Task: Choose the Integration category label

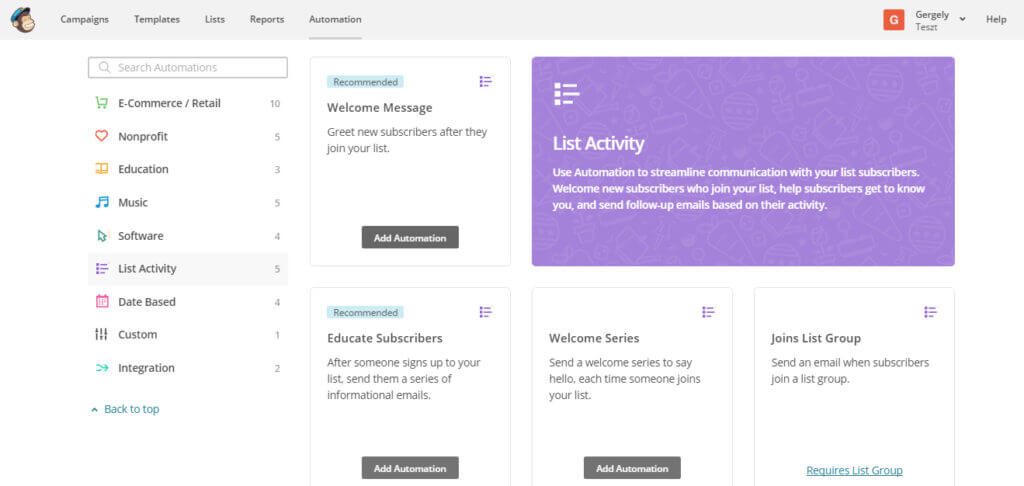Action: click(146, 368)
